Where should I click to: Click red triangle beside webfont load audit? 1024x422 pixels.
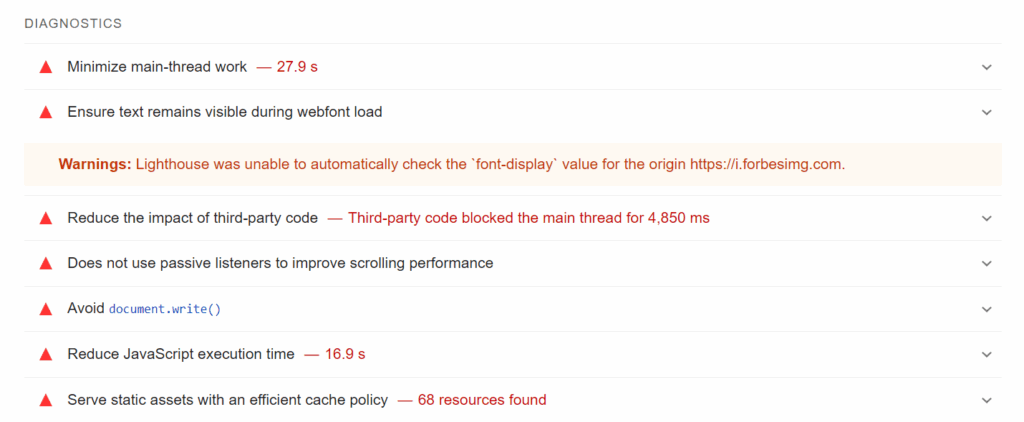(x=45, y=112)
